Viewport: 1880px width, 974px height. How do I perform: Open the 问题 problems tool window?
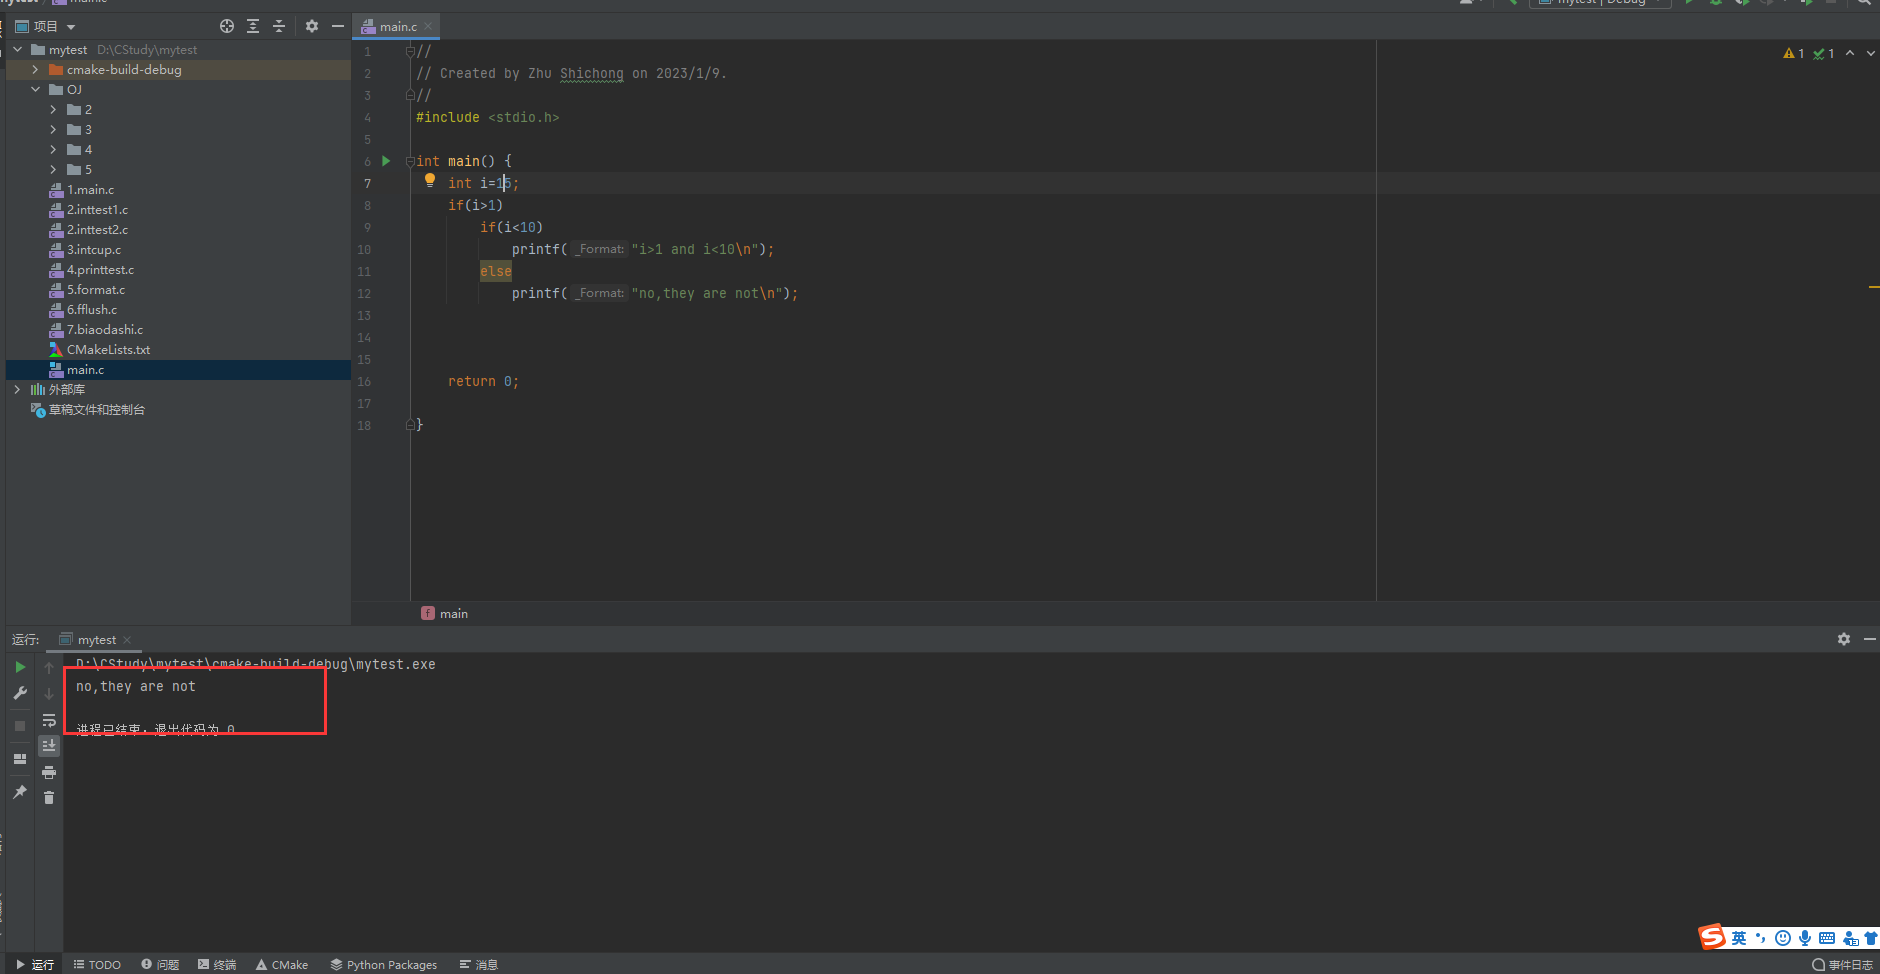pos(160,965)
